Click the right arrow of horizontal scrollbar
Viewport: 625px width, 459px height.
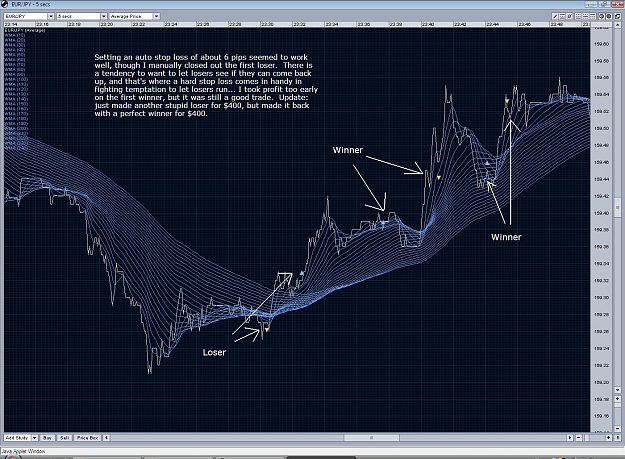click(x=570, y=438)
